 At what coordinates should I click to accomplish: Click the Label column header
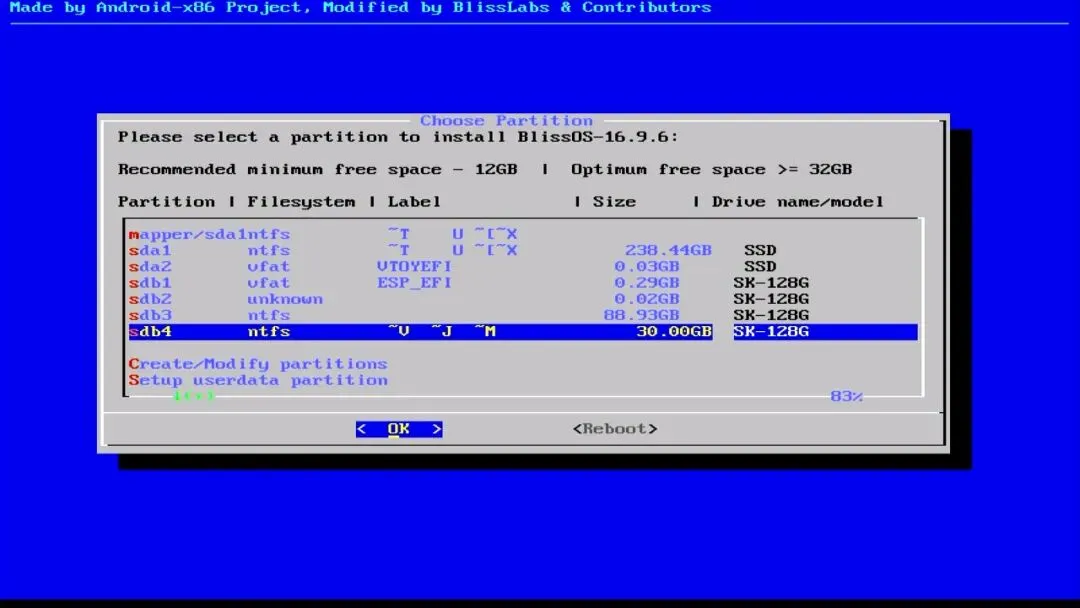[414, 202]
